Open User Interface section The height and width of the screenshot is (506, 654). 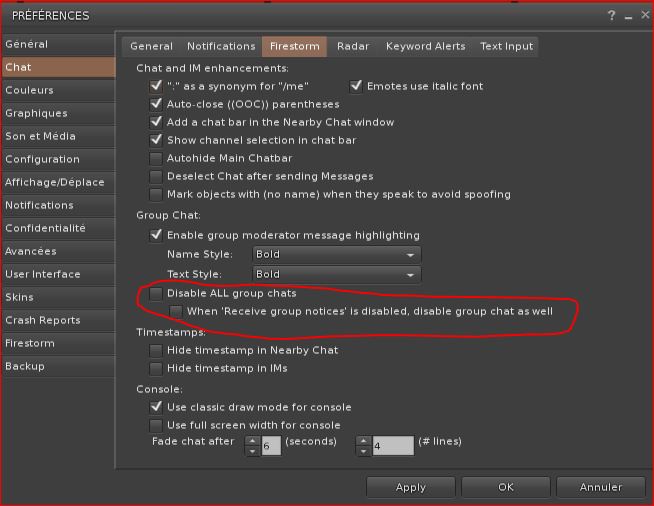(58, 274)
